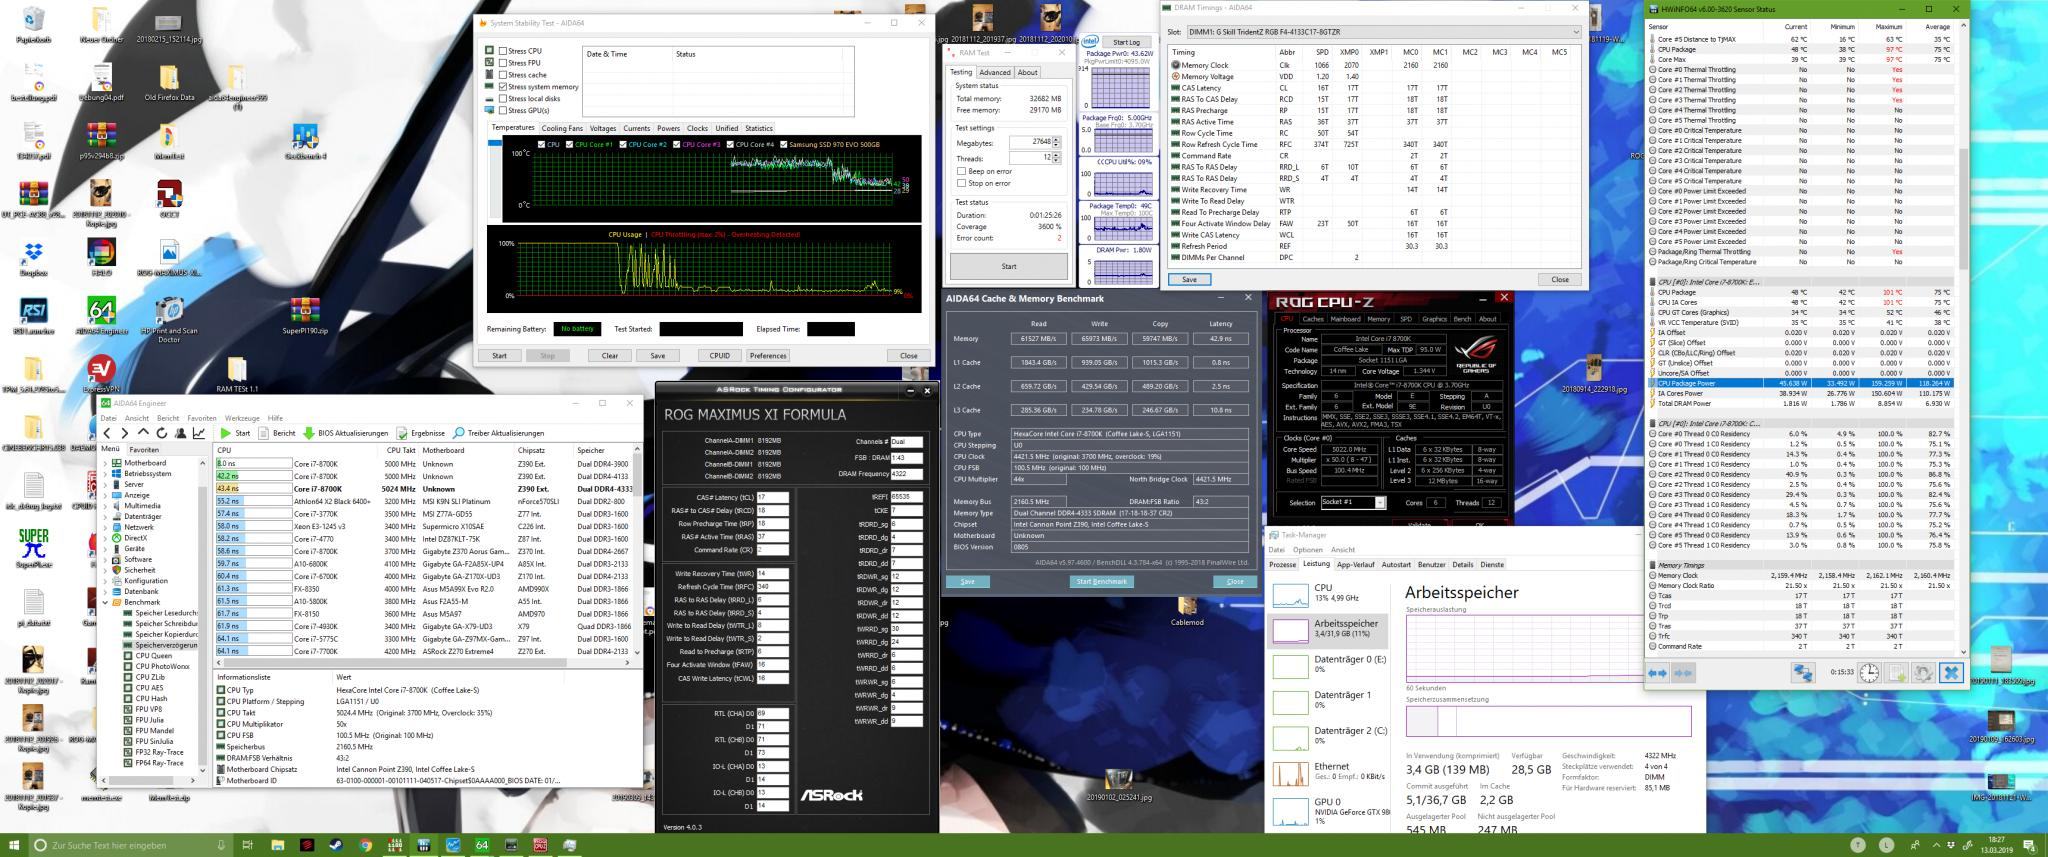Switch to the Cooling Fans tab
Viewport: 2048px width, 857px height.
pyautogui.click(x=562, y=128)
